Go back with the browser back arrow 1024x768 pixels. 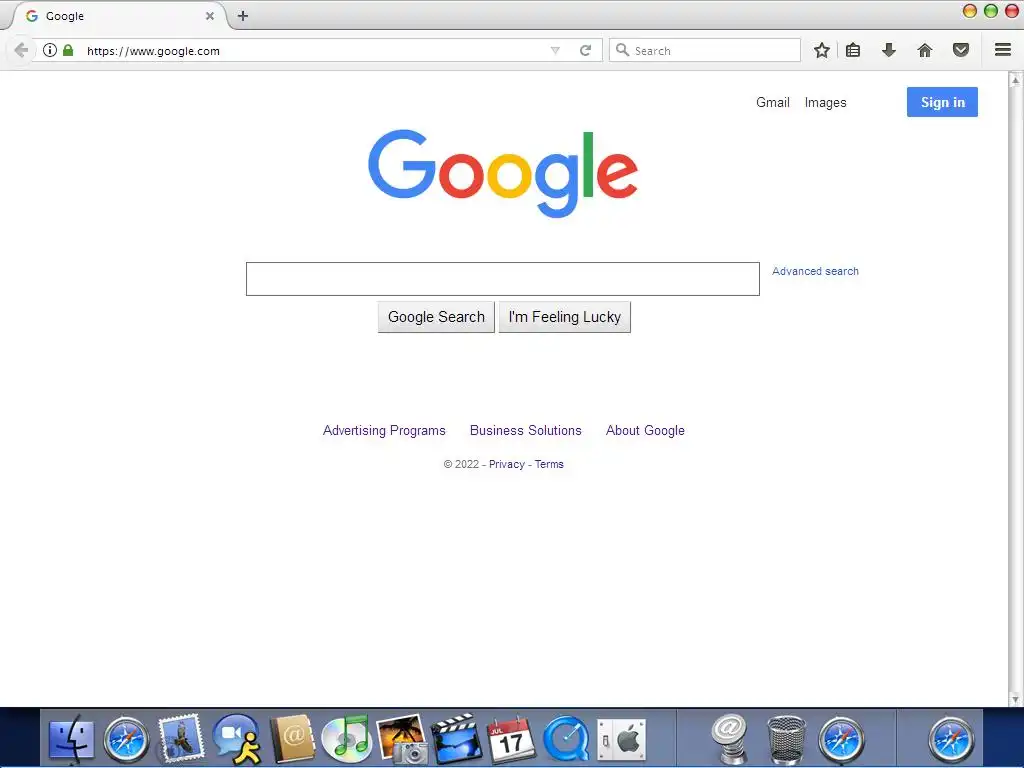click(21, 50)
